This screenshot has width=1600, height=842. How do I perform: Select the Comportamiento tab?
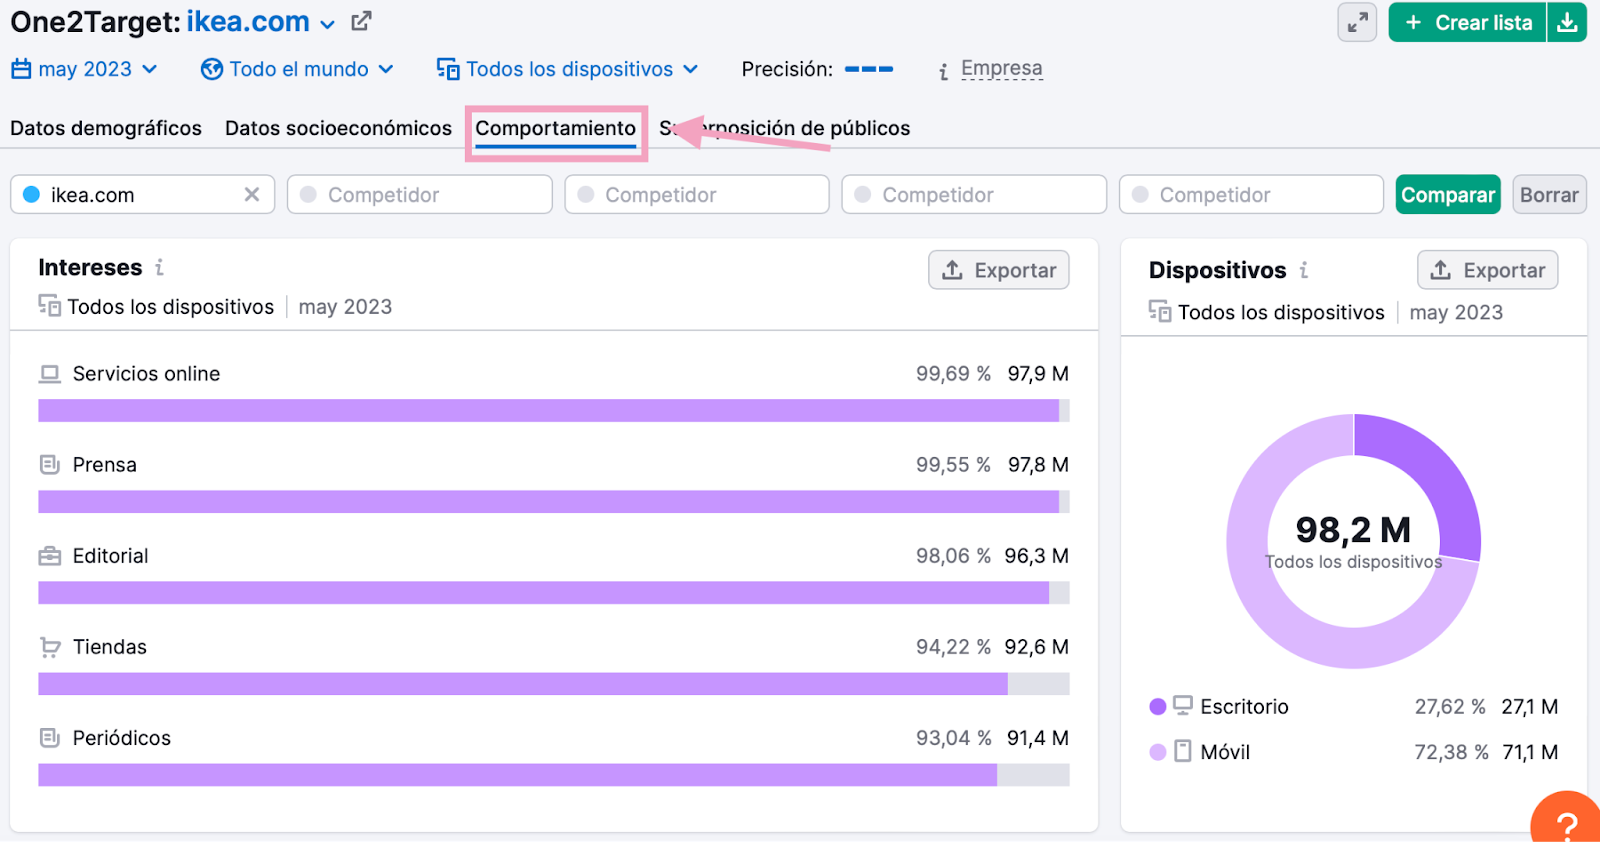pos(555,128)
